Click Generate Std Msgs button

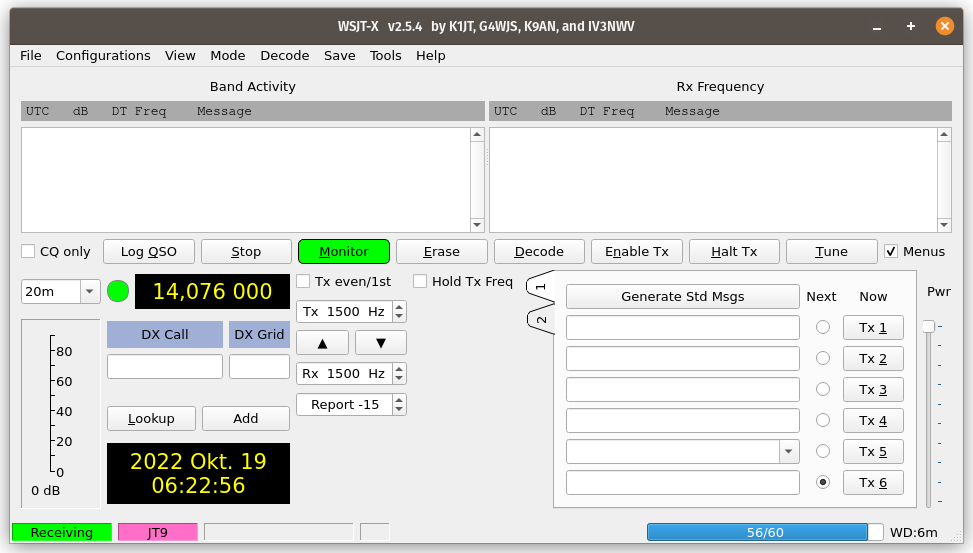click(683, 297)
